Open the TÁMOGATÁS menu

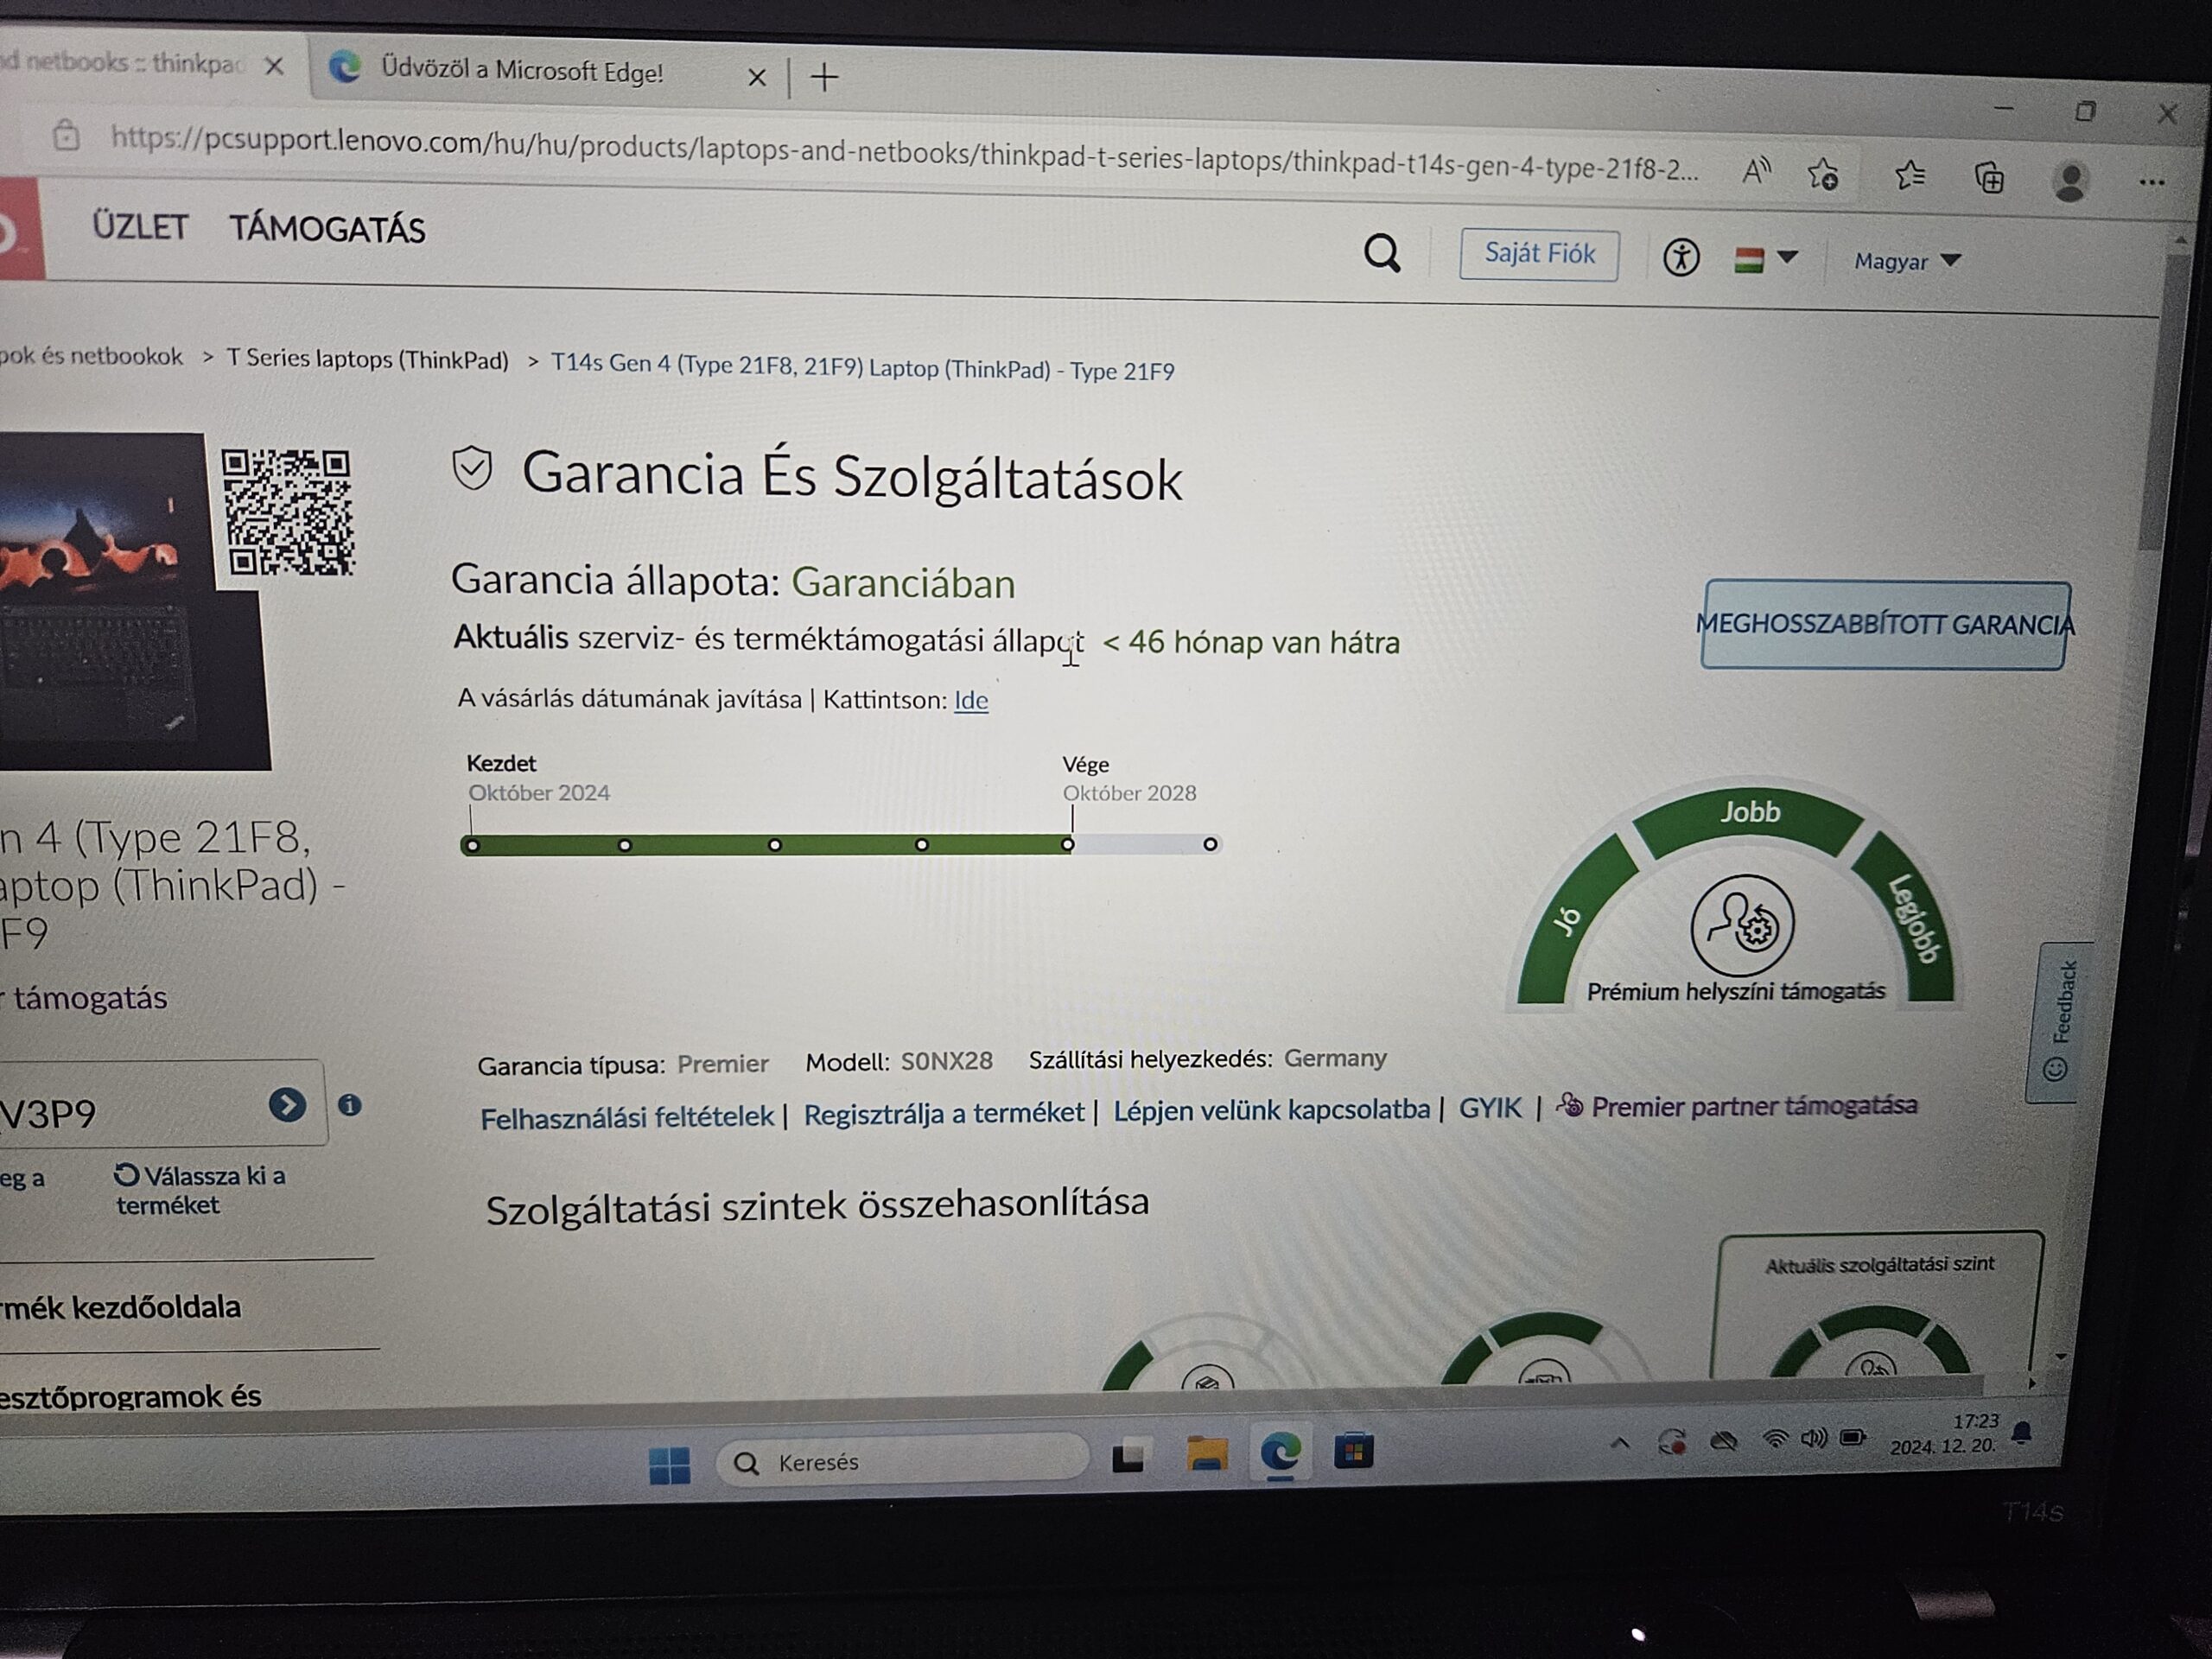coord(327,229)
